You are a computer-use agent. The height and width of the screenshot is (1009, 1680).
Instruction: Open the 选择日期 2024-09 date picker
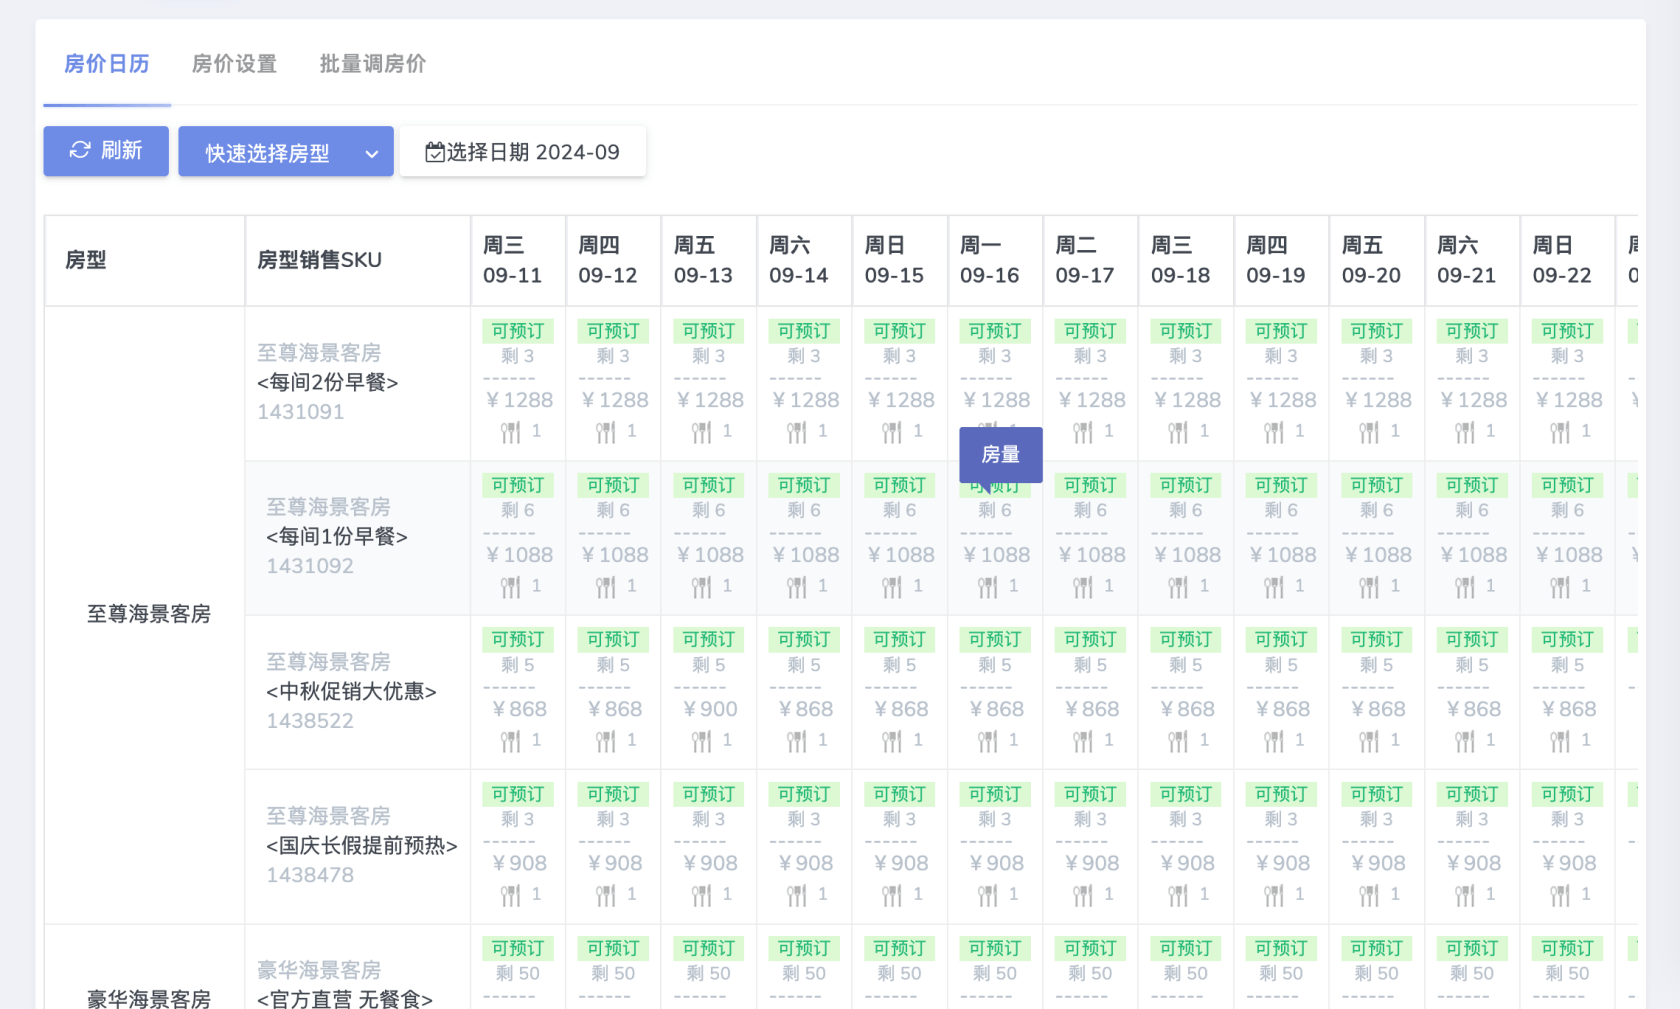click(523, 152)
